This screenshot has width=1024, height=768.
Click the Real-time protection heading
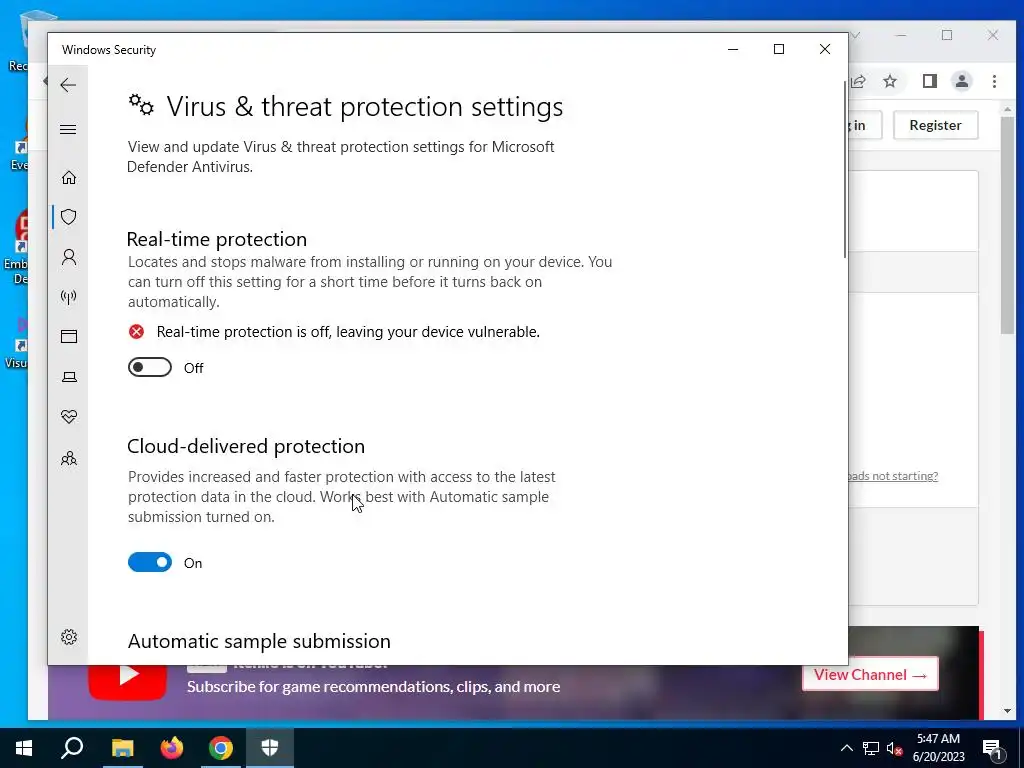217,239
